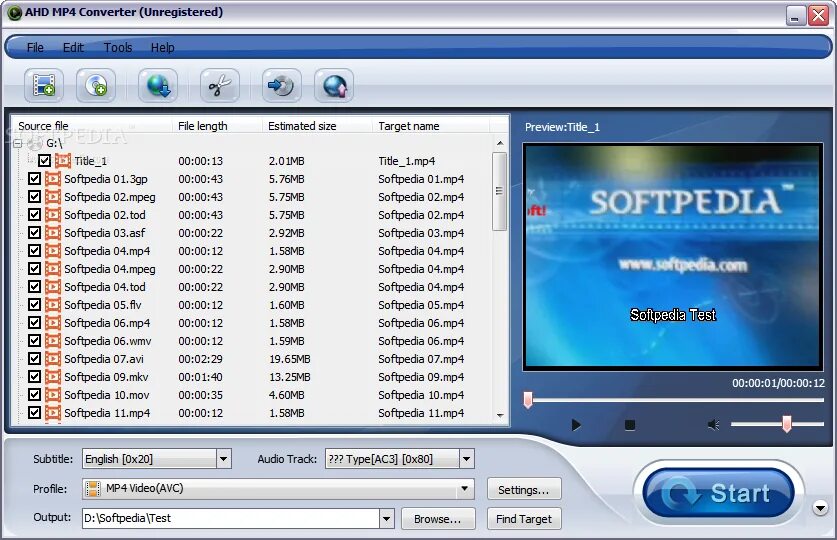Click the globe download toolbar icon

tap(158, 85)
